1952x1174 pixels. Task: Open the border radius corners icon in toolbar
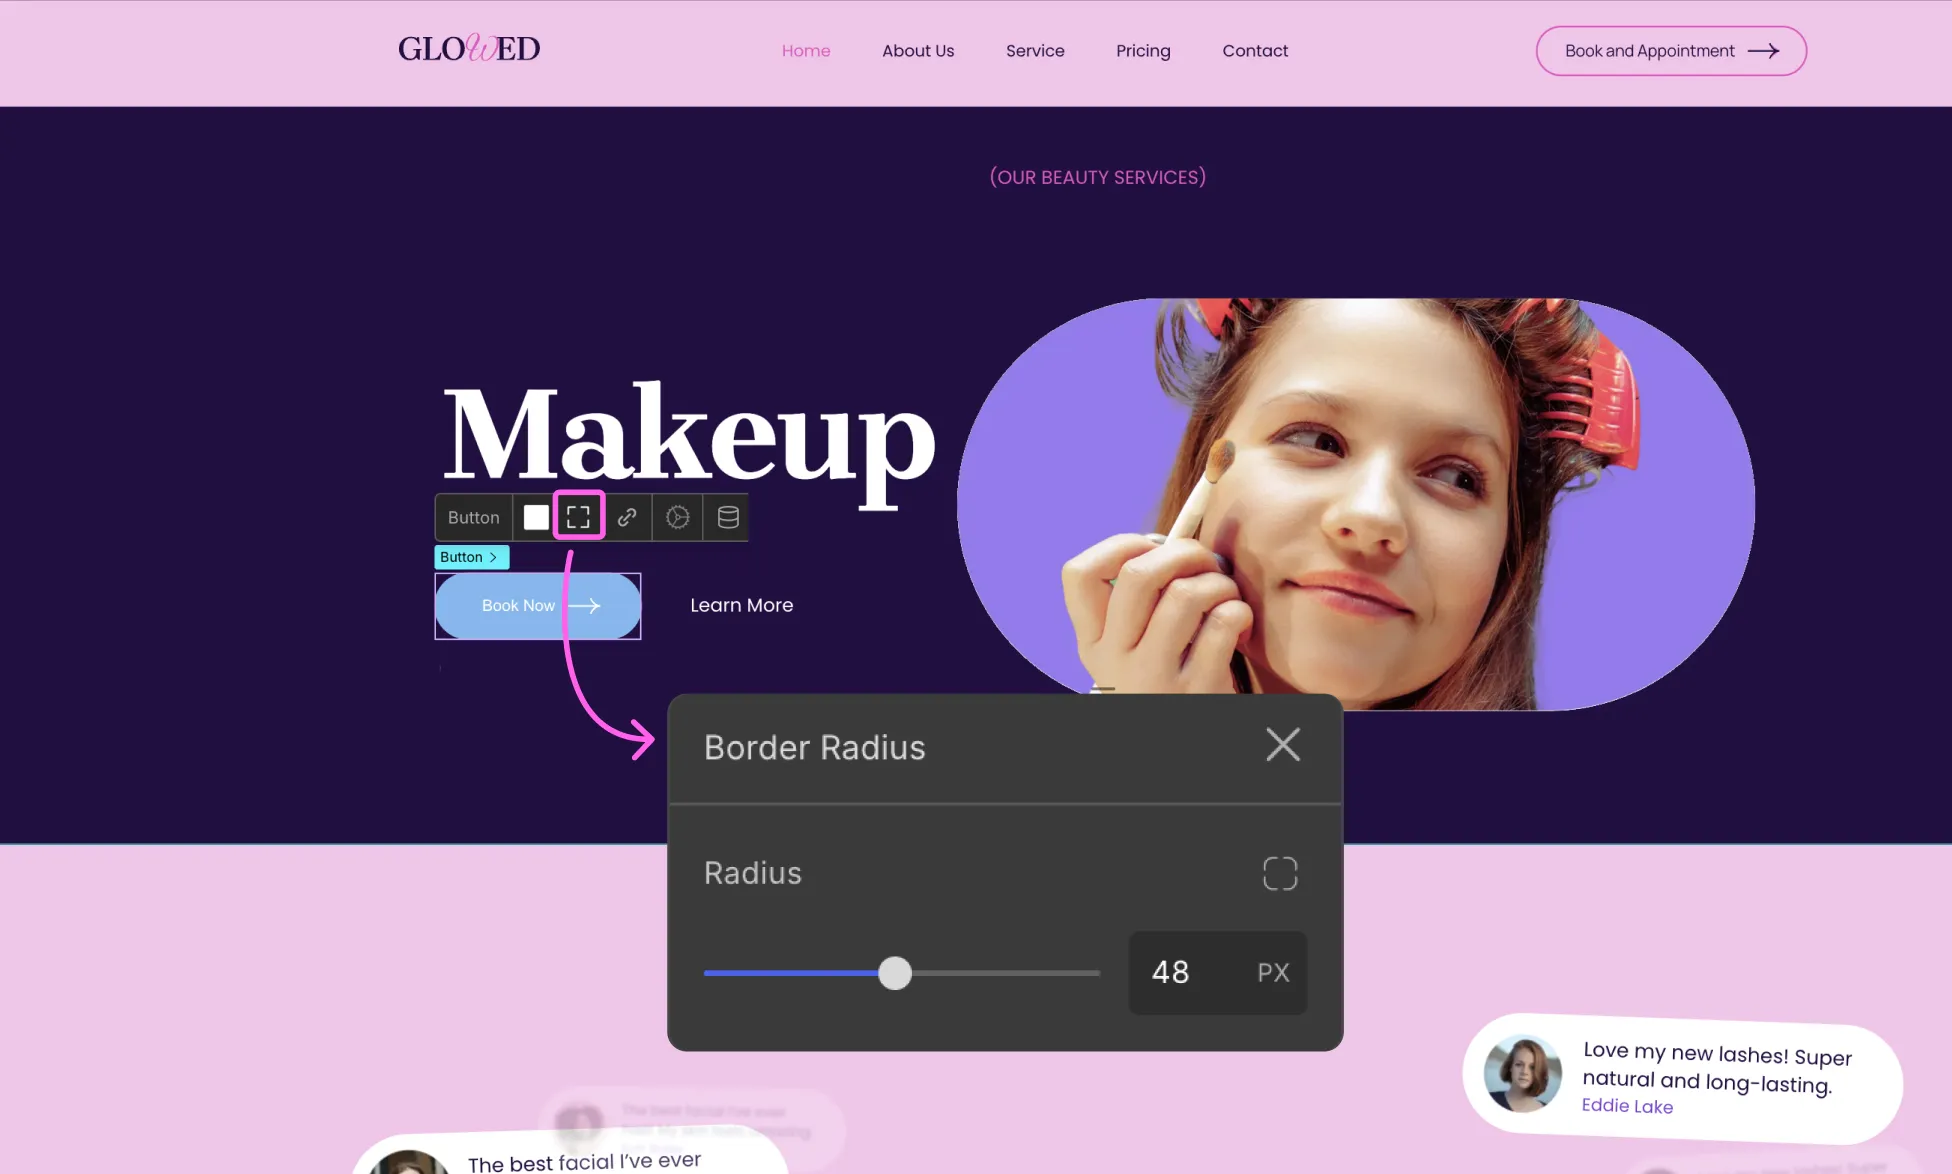click(578, 517)
